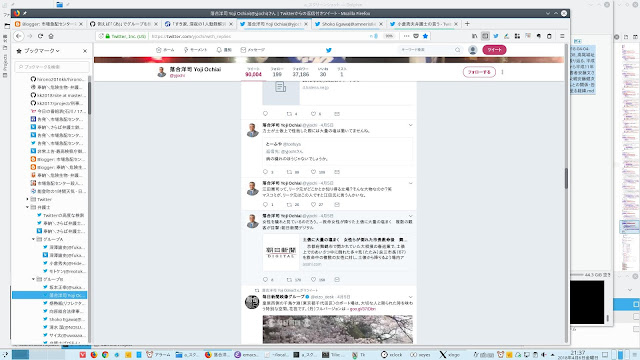
Task: Click the red Tweet compose button
Action: (494, 50)
